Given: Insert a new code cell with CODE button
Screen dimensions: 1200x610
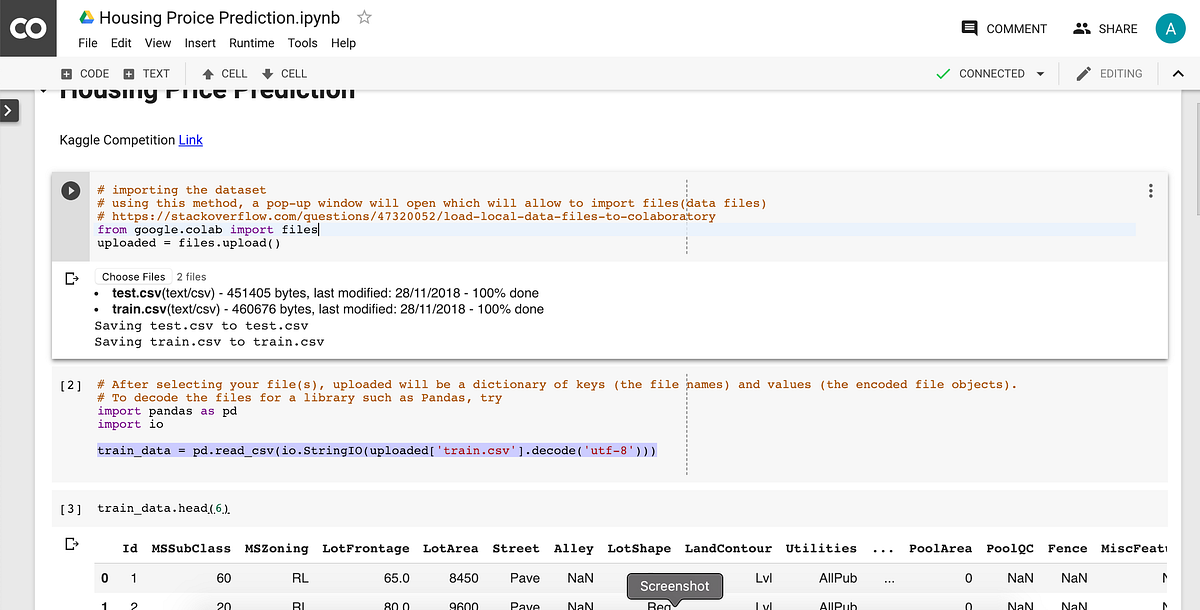Looking at the screenshot, I should (x=85, y=73).
